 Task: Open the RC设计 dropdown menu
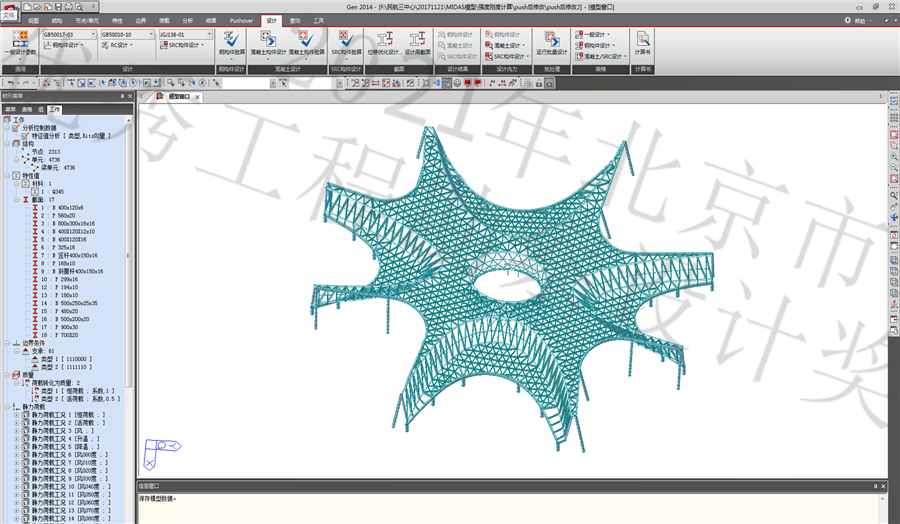coord(117,45)
